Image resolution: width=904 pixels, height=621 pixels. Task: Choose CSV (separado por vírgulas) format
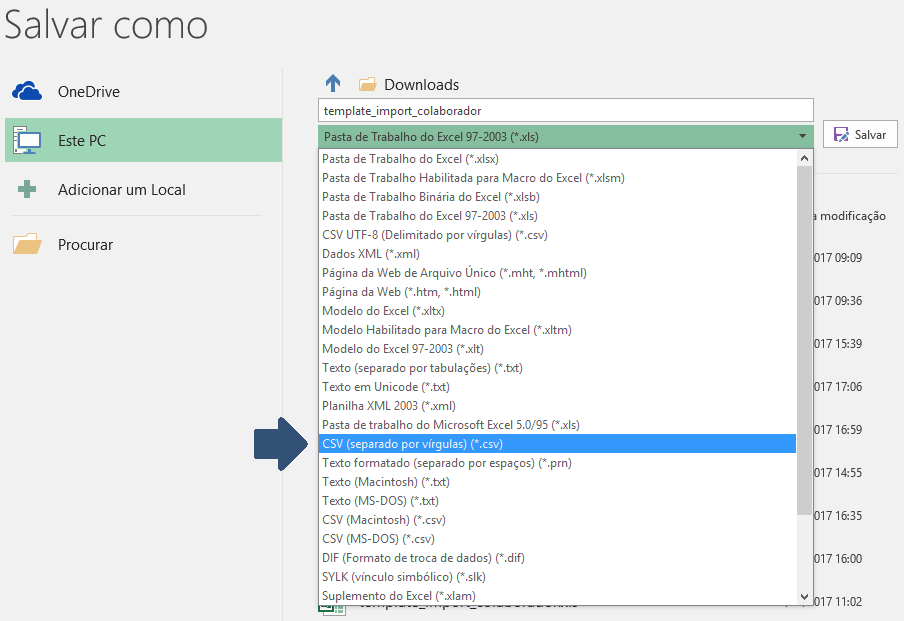pos(412,444)
